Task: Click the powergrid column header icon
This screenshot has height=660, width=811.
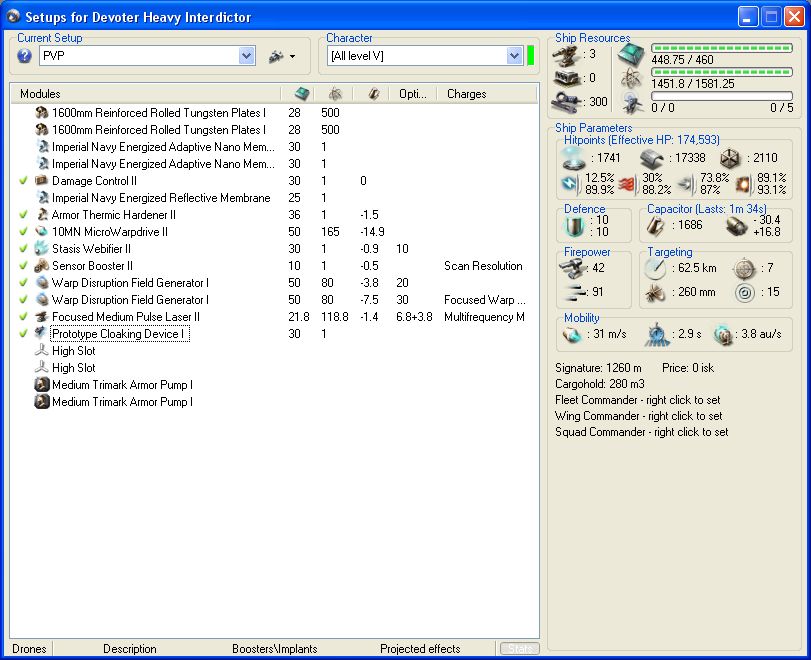Action: click(x=335, y=93)
